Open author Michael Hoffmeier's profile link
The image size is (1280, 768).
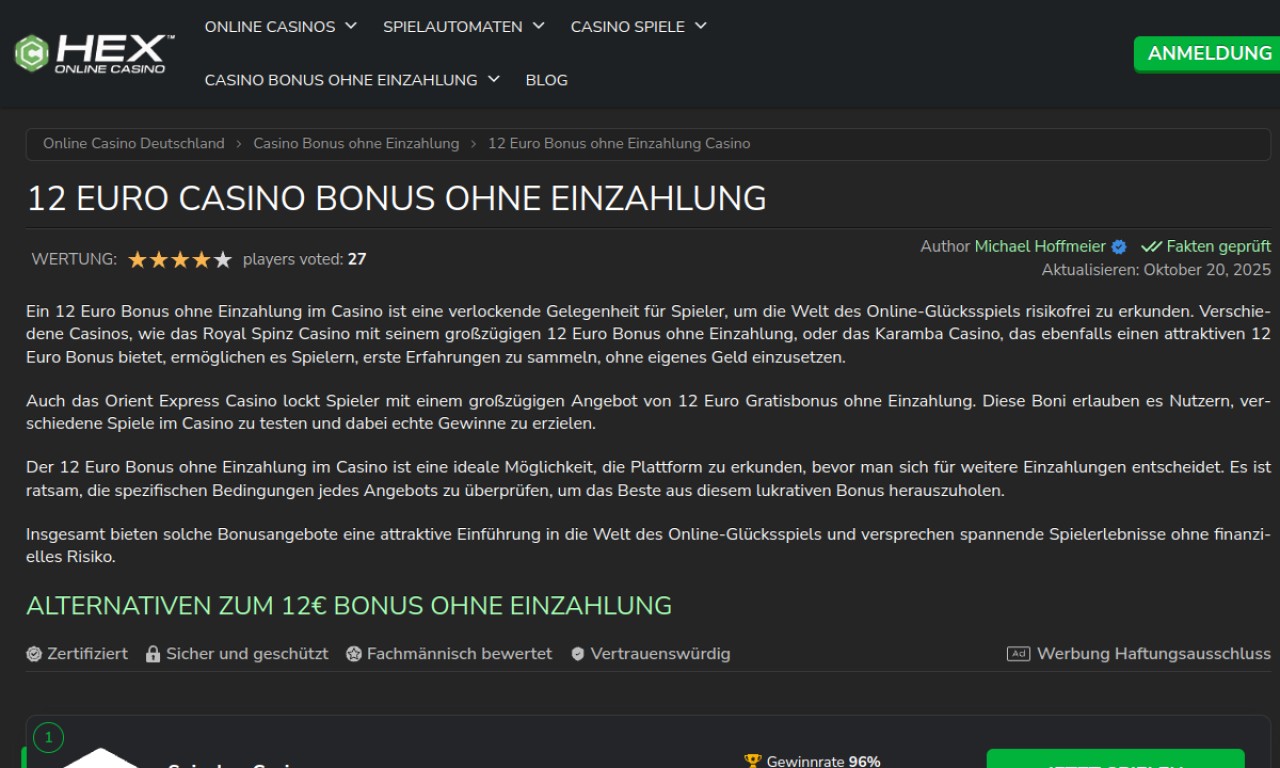coord(1040,247)
